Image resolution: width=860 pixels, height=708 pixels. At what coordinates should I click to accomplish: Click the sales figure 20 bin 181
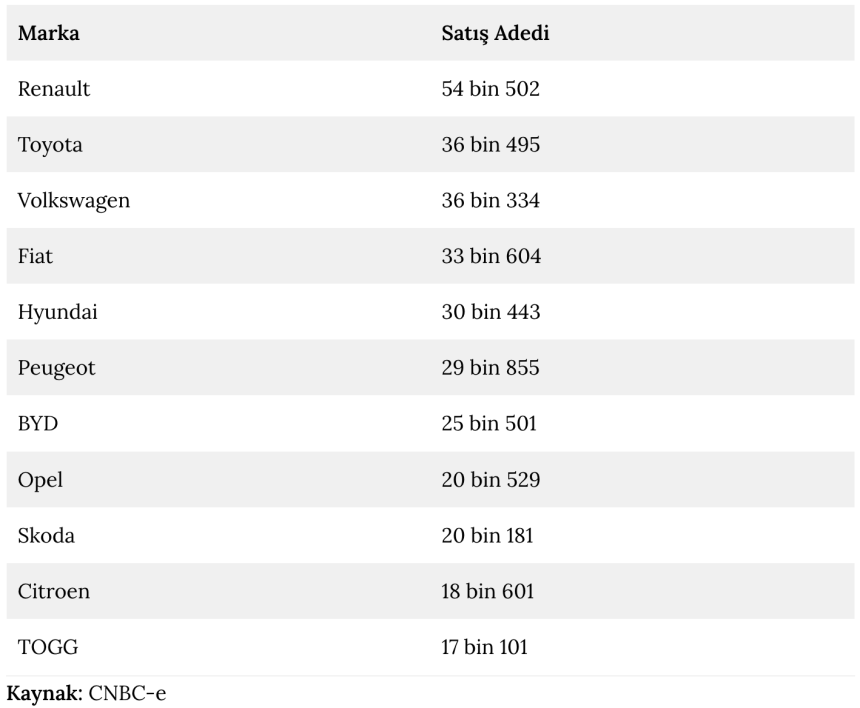pos(487,536)
